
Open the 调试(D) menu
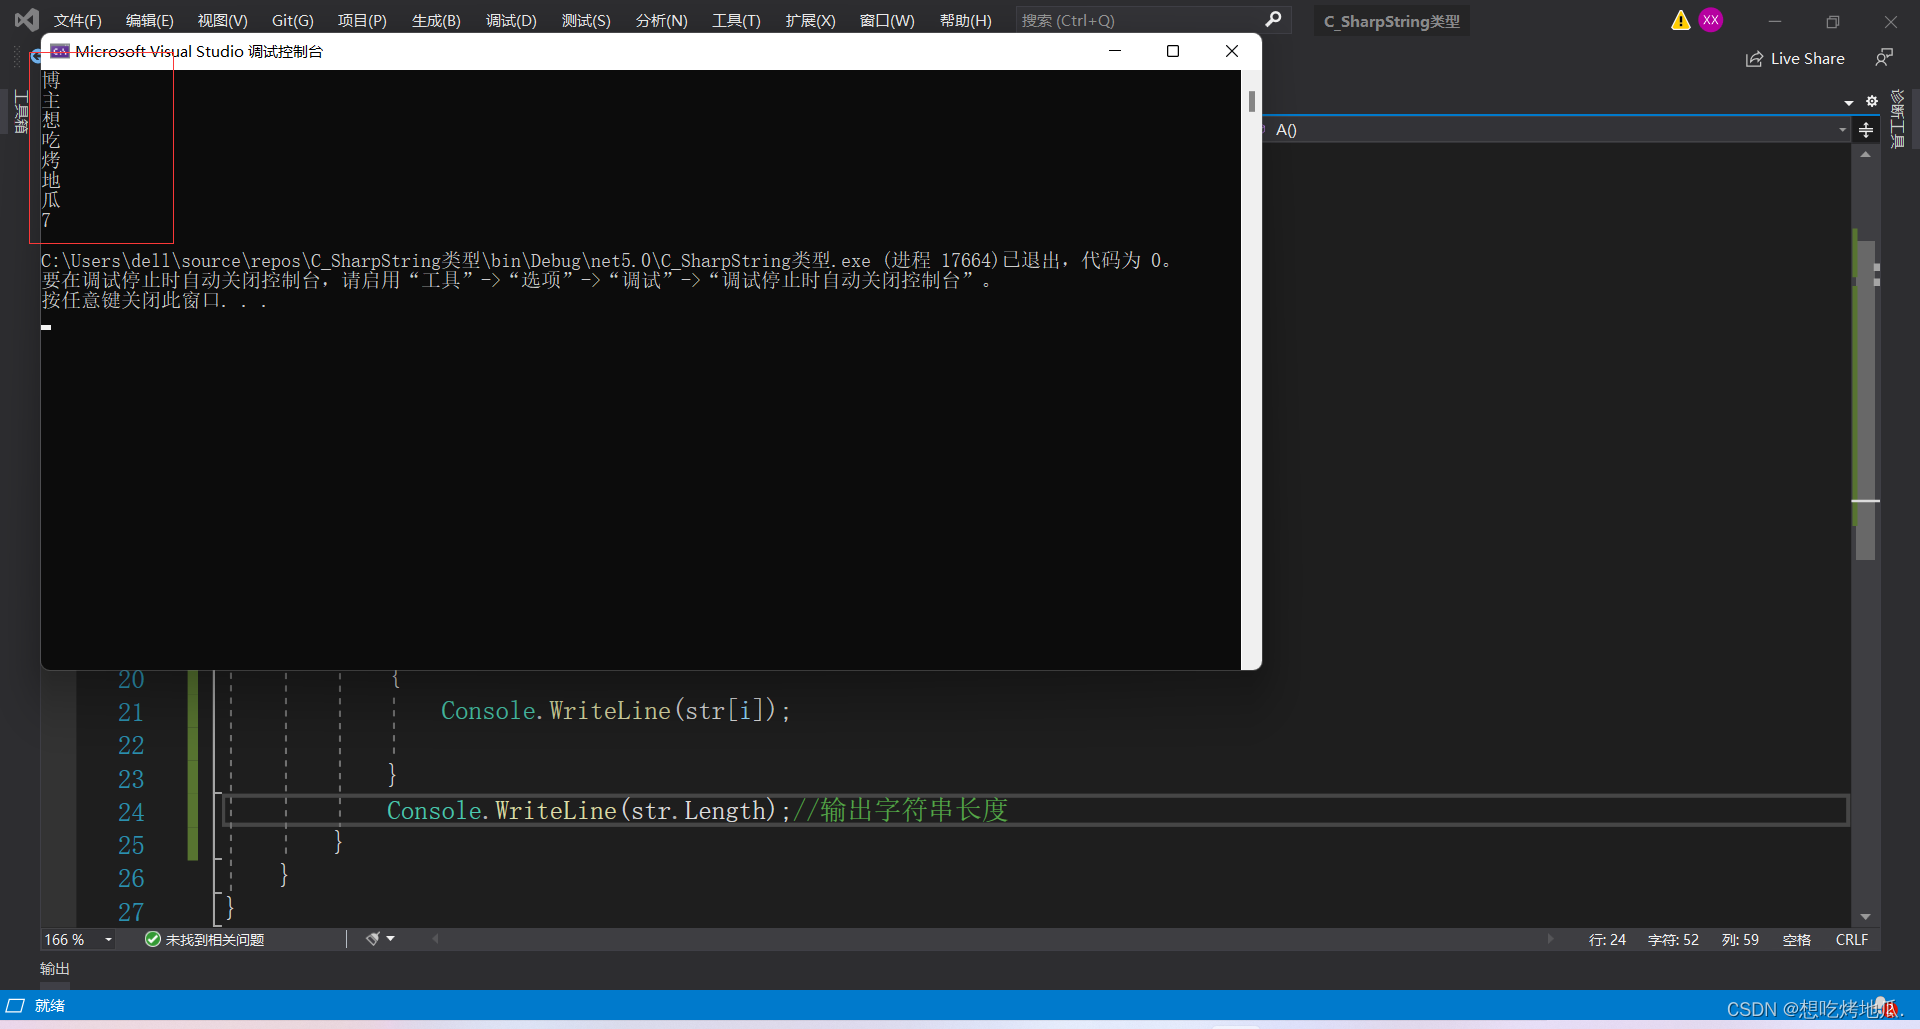[510, 20]
